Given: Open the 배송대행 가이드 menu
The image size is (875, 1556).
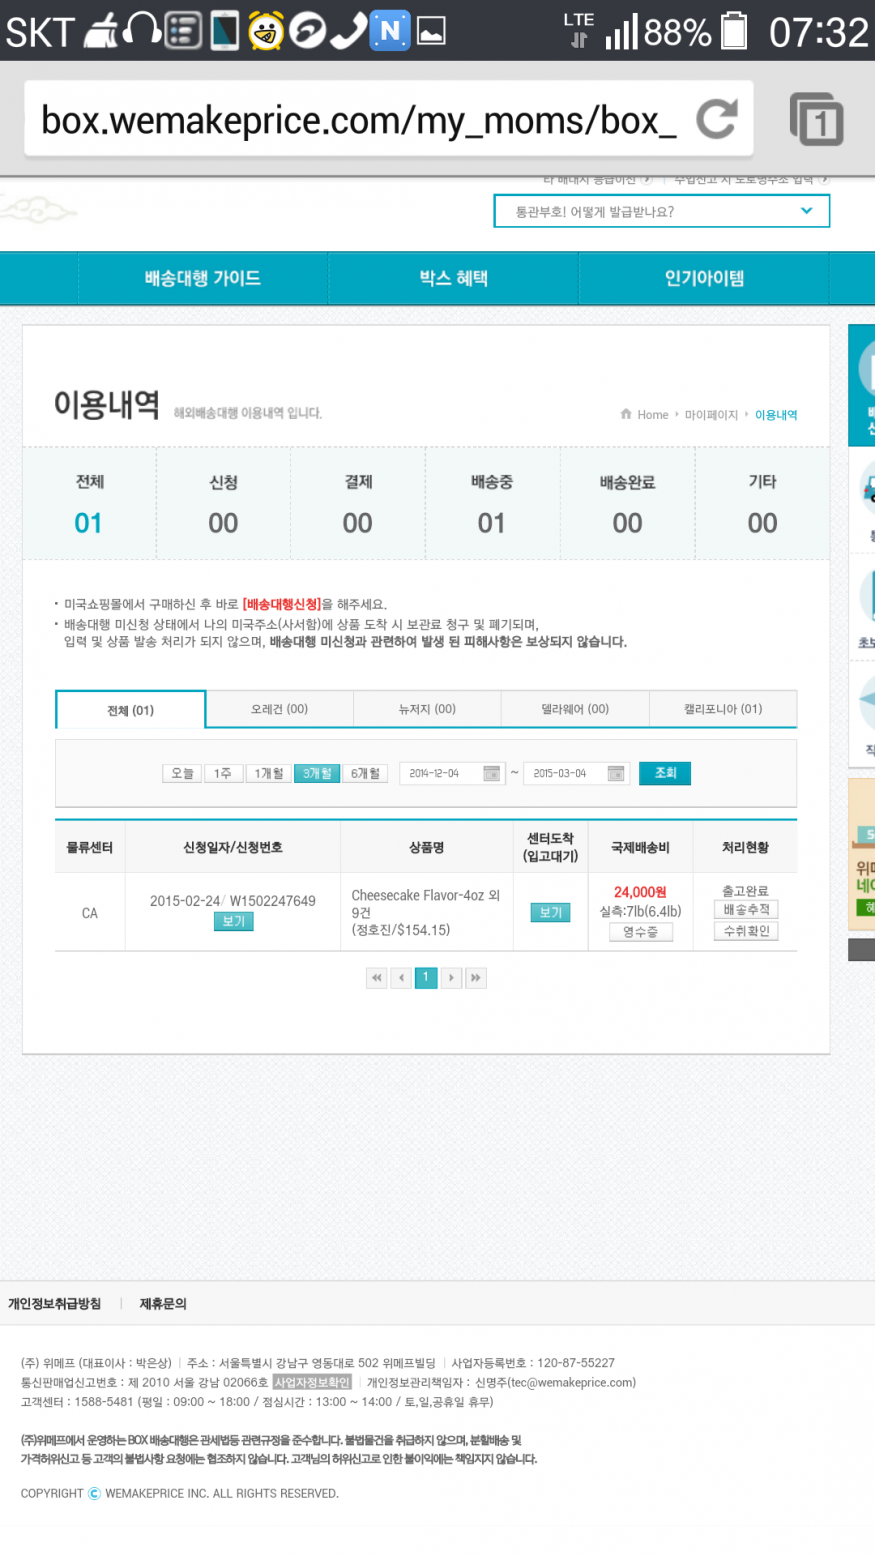Looking at the screenshot, I should [x=203, y=278].
